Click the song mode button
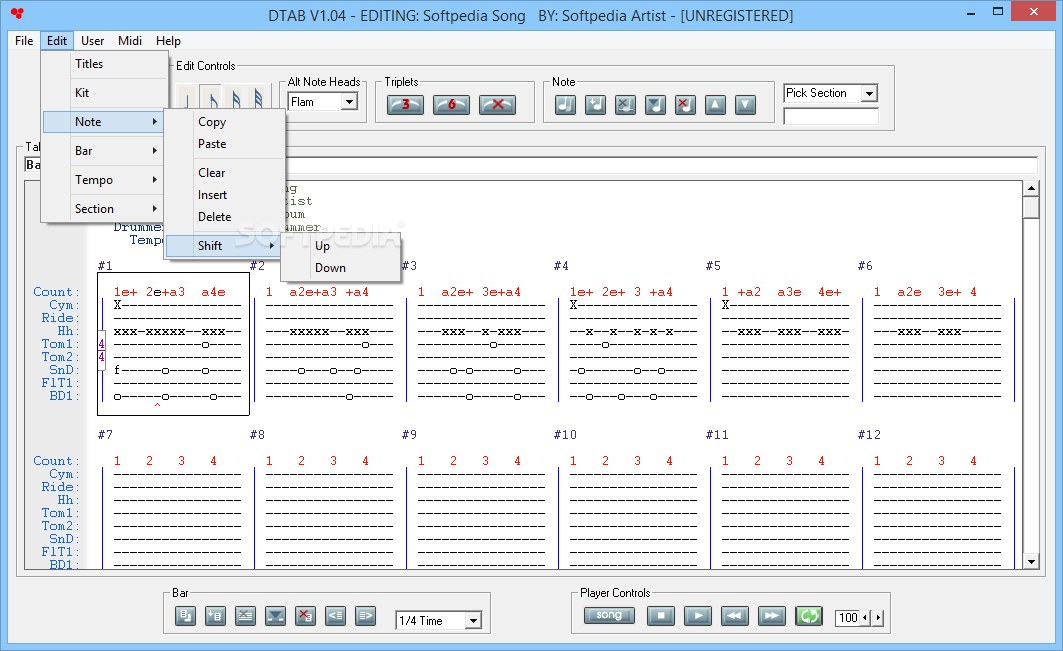 tap(609, 615)
